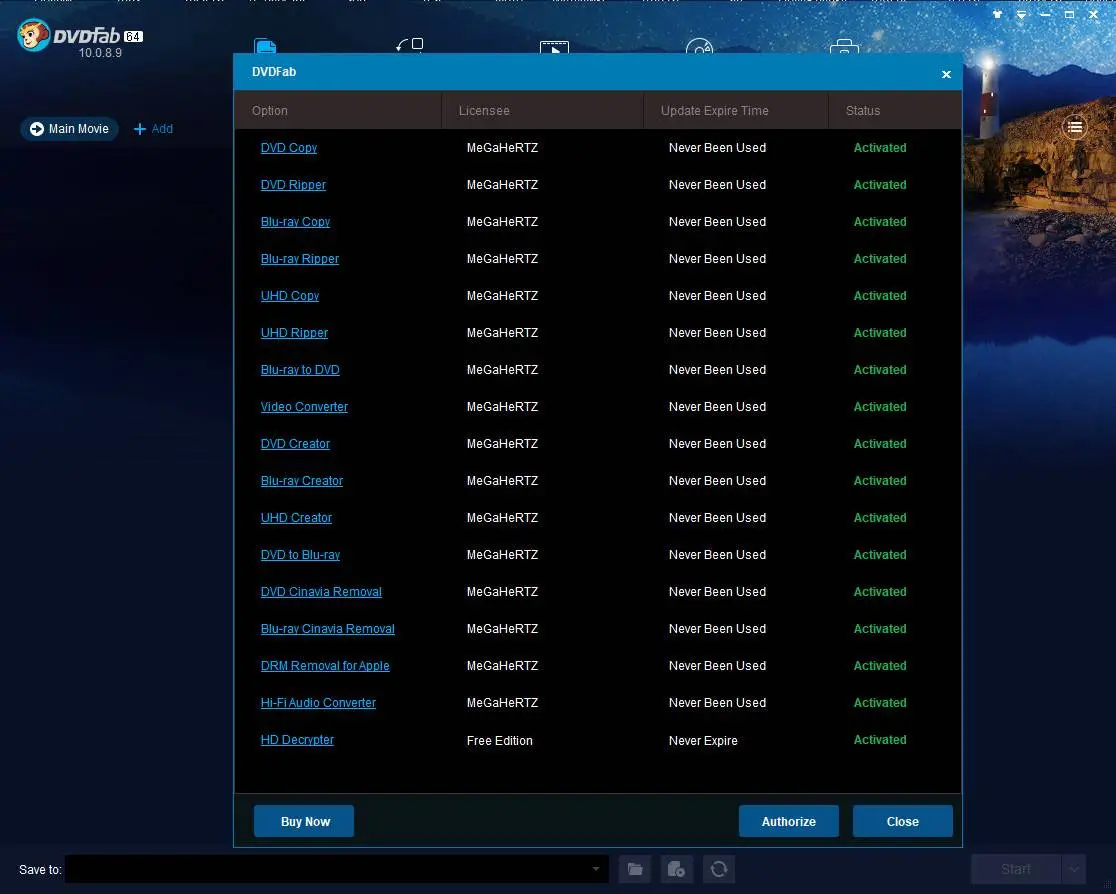This screenshot has width=1116, height=894.
Task: Close the DVDFab license dialog with X
Action: (946, 74)
